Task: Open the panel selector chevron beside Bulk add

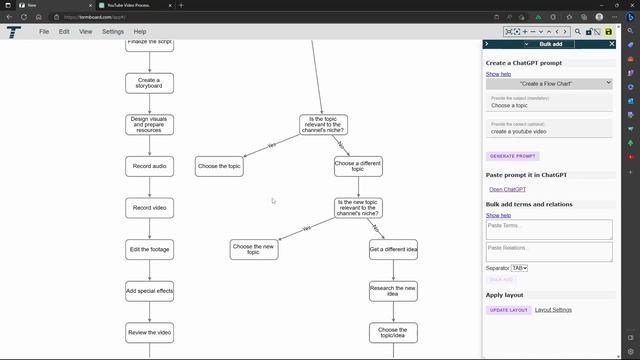Action: (526, 44)
